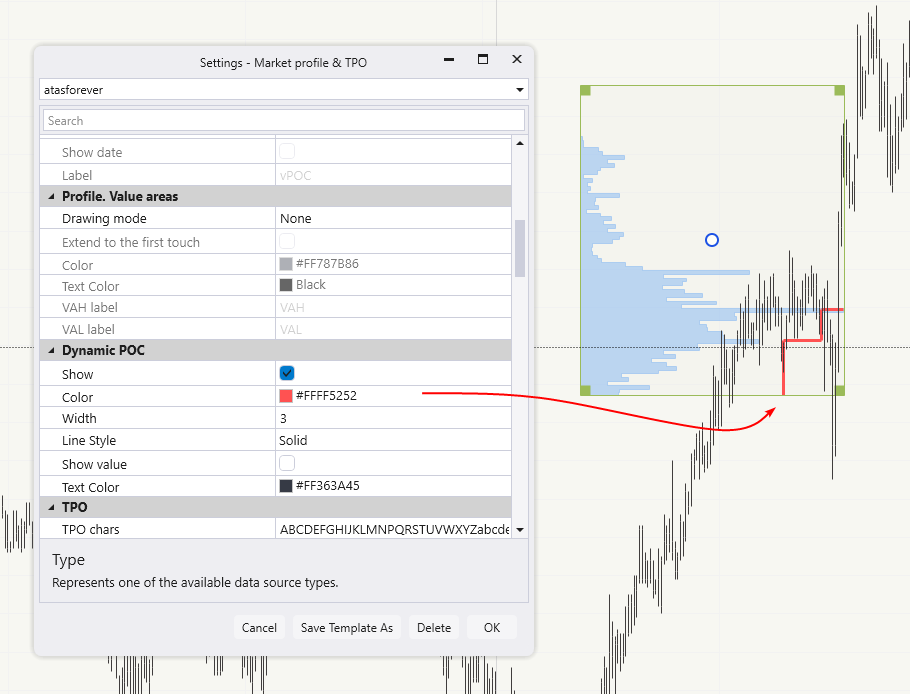Screen dimensions: 910x694
Task: Toggle the Show date checkbox
Action: click(287, 152)
